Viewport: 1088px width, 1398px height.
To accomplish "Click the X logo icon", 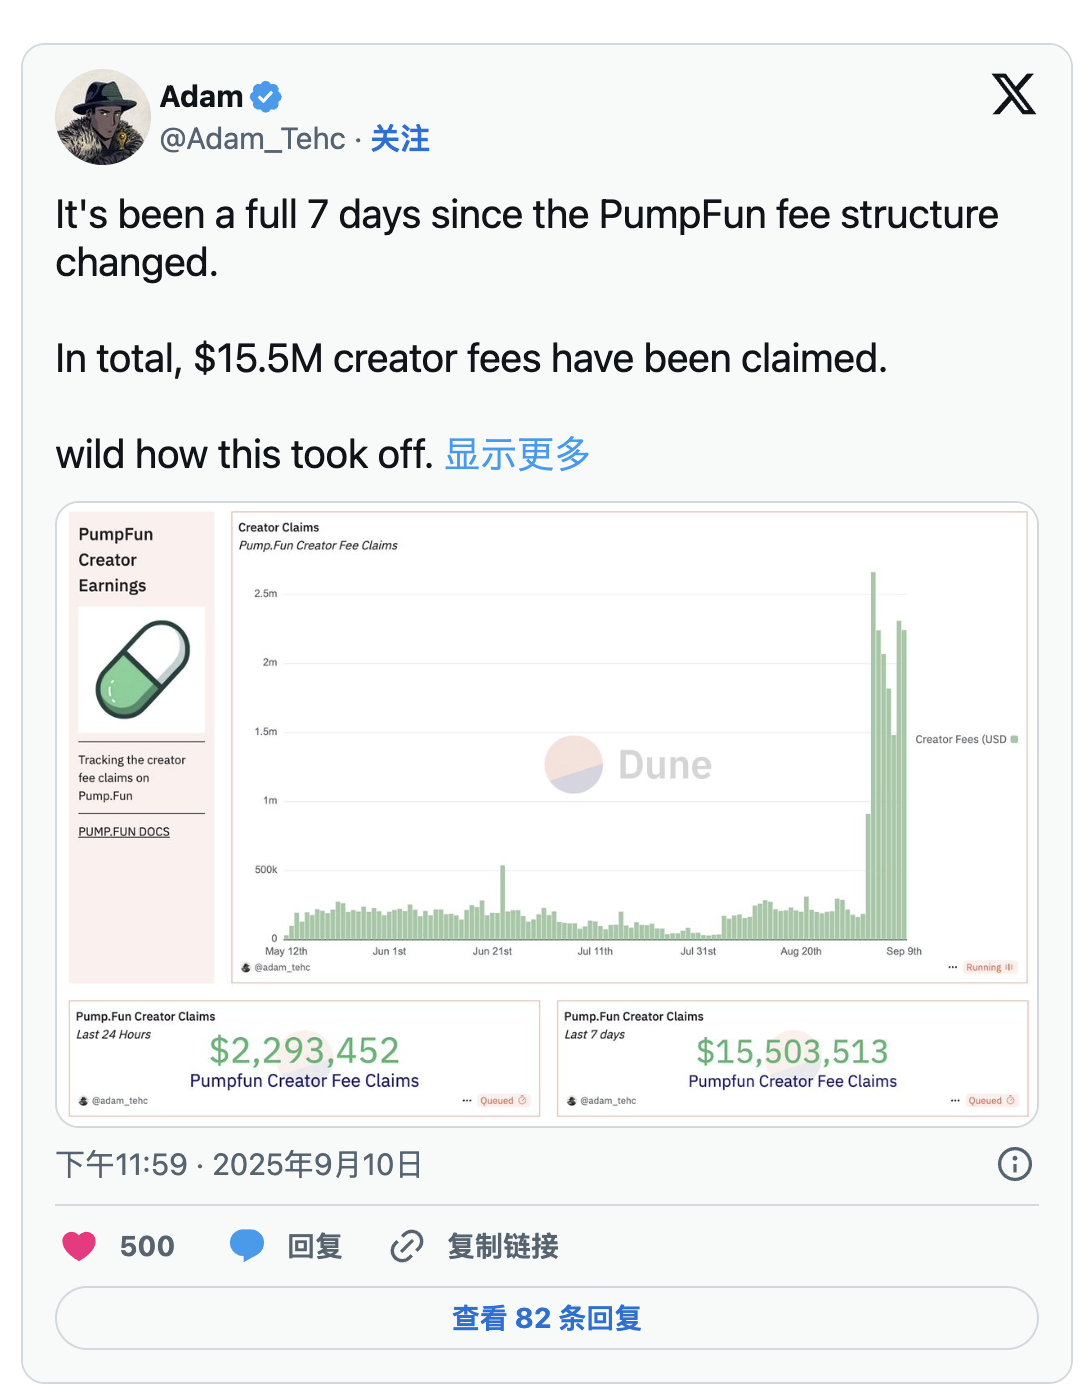I will click(x=1013, y=95).
